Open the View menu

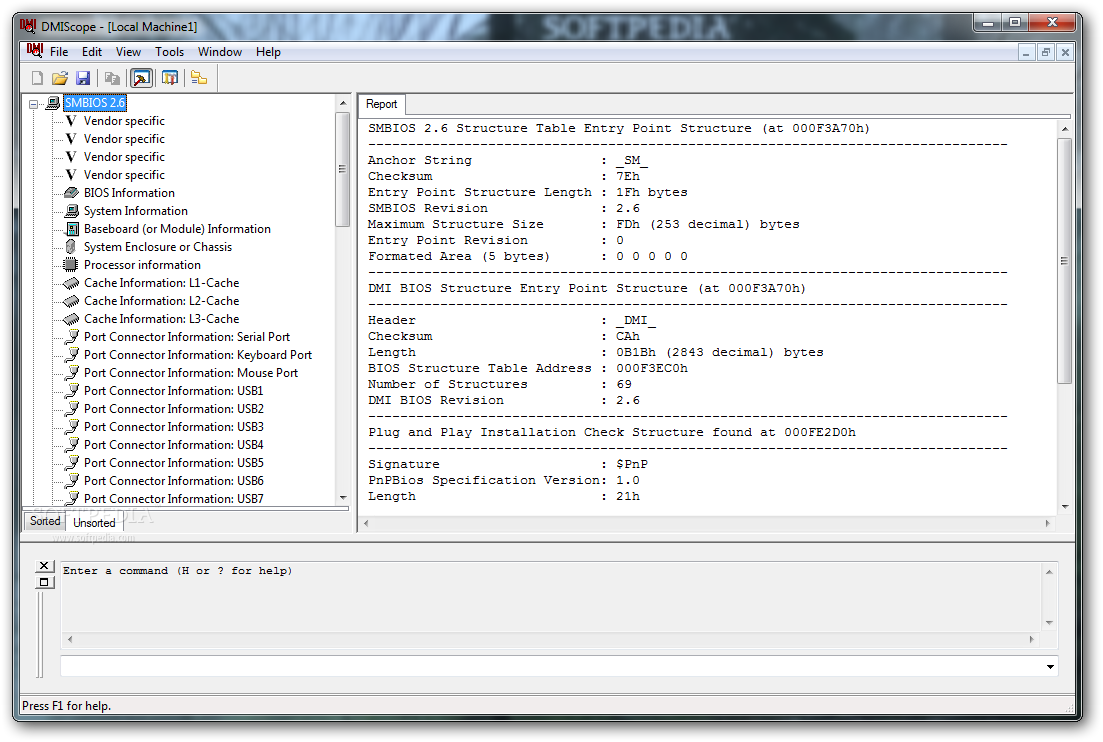128,51
